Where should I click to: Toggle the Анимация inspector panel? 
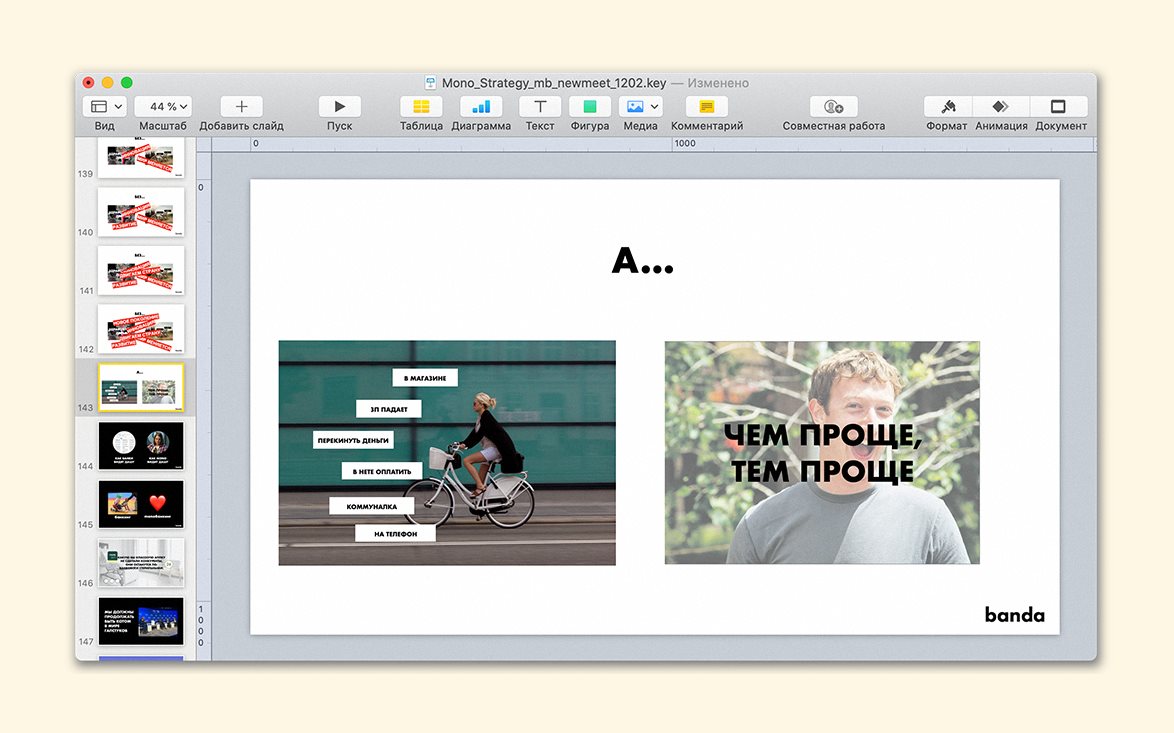(1001, 107)
